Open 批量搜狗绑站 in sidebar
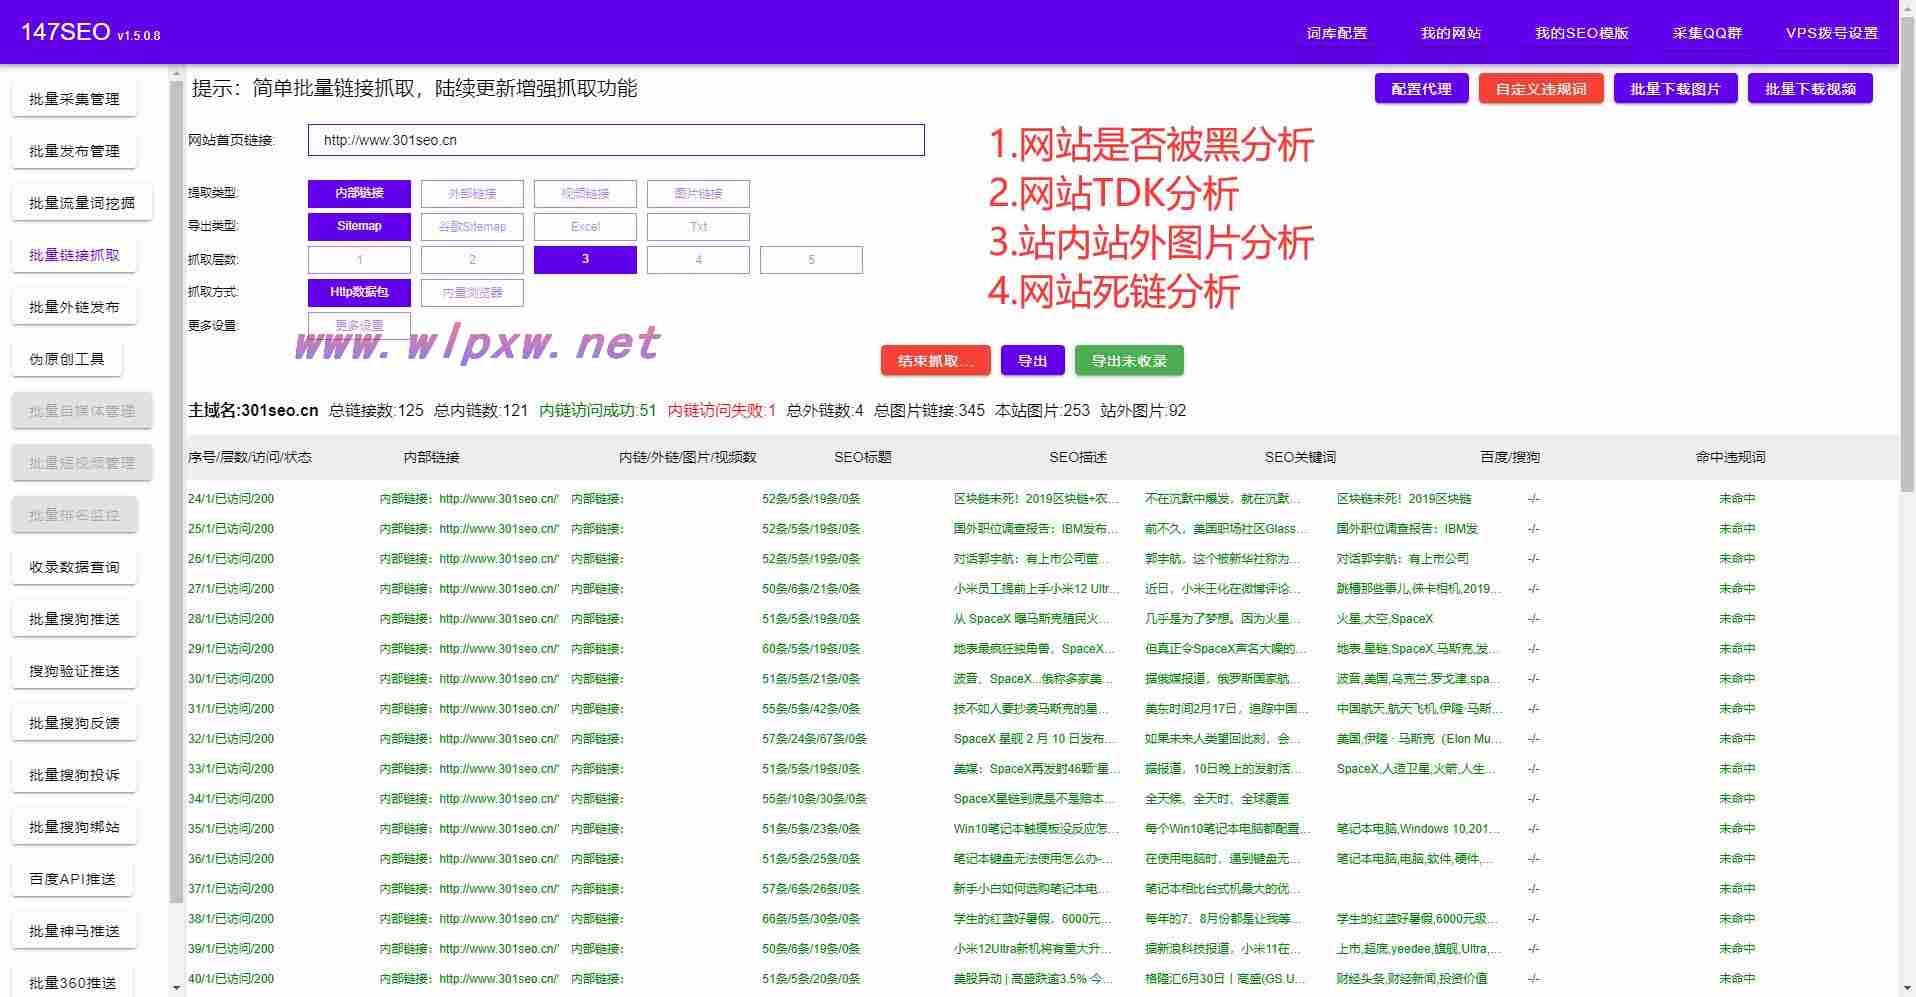 (x=74, y=827)
